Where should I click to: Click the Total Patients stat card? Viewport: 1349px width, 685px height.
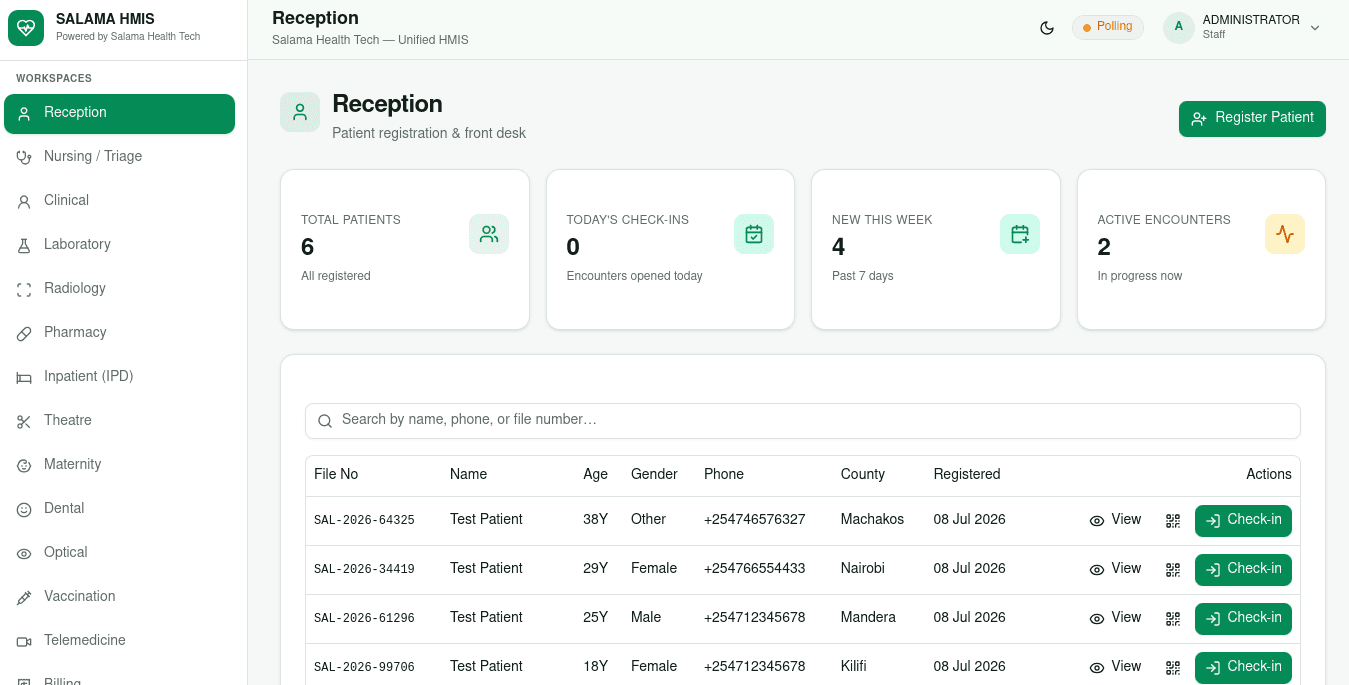(x=405, y=249)
